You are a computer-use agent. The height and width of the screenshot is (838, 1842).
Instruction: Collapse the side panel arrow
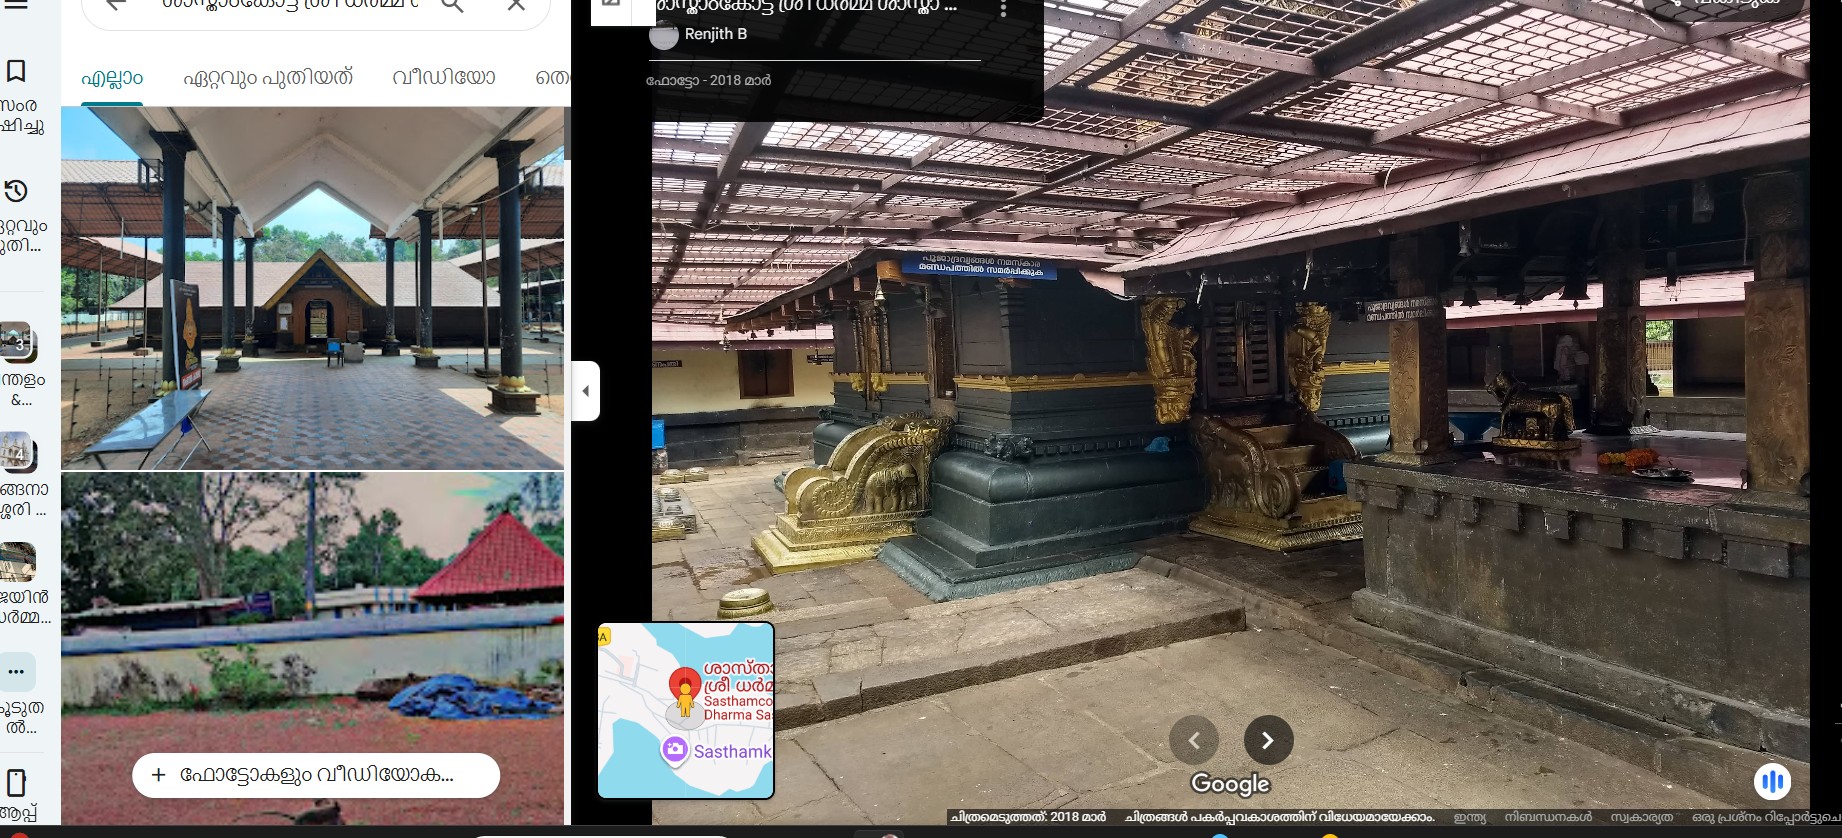coord(586,391)
